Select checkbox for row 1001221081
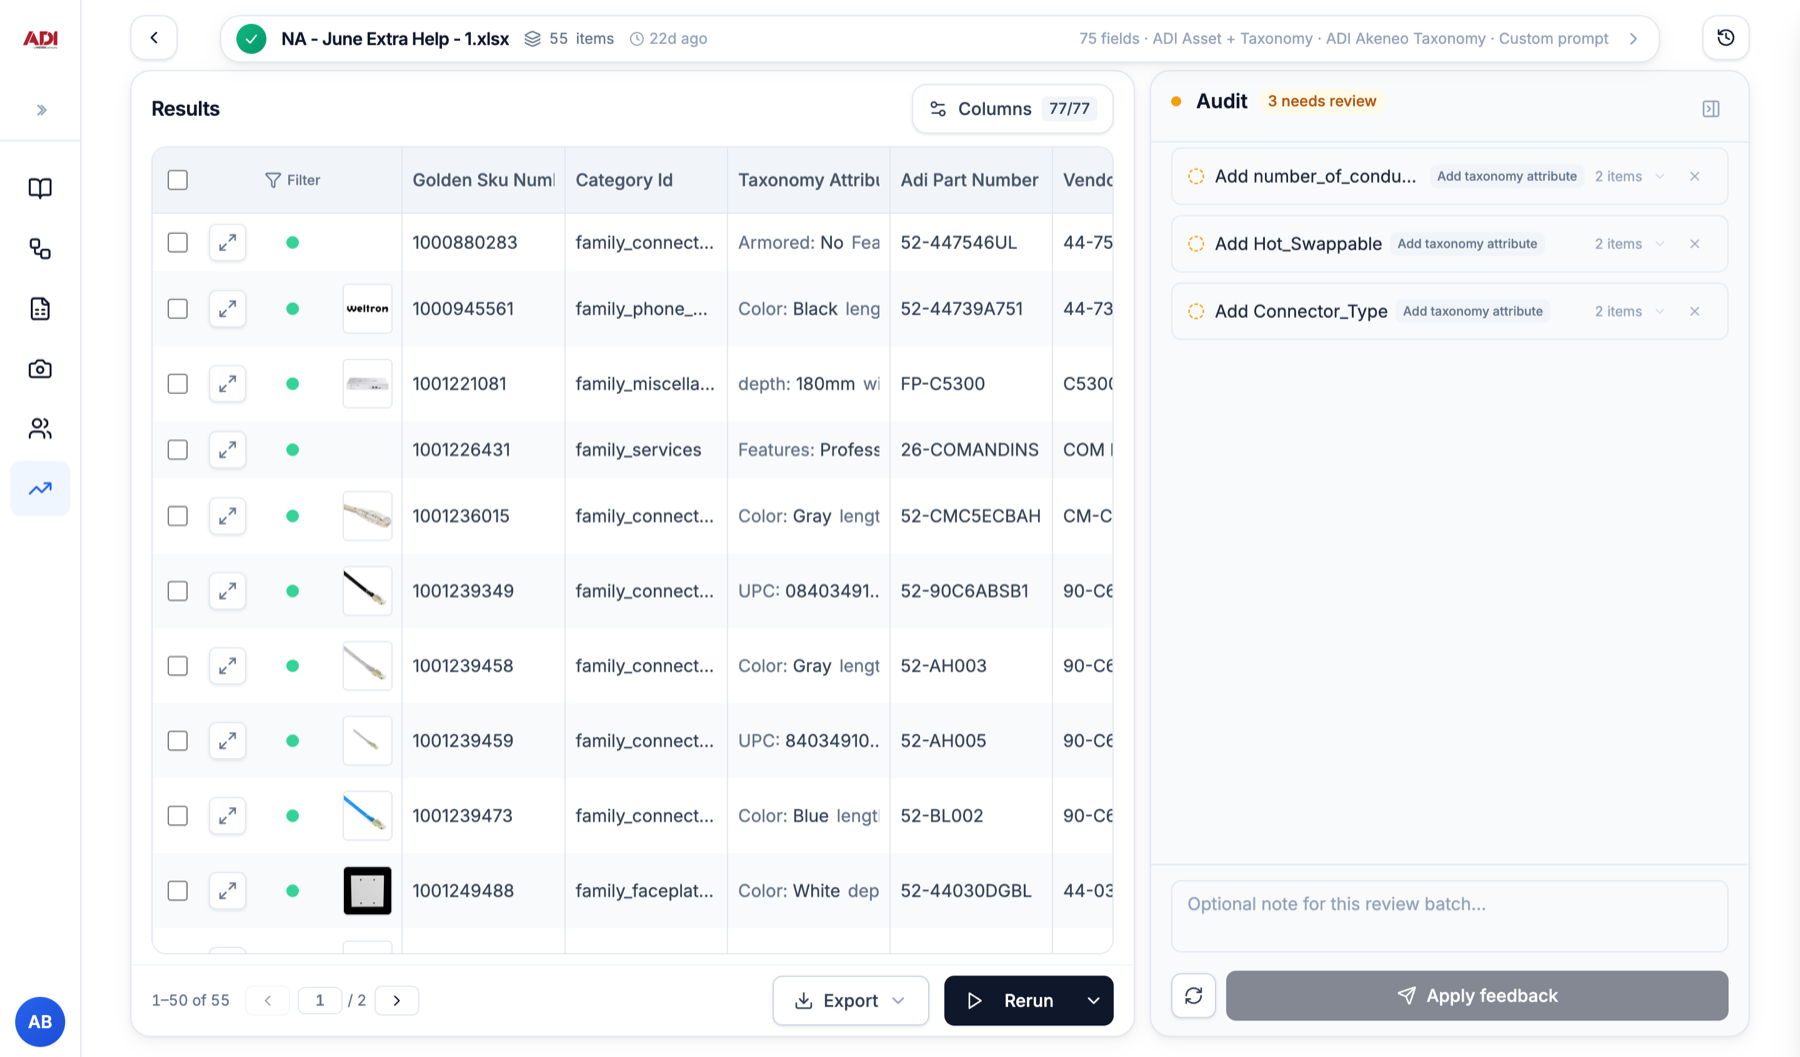The height and width of the screenshot is (1057, 1800). tap(178, 384)
